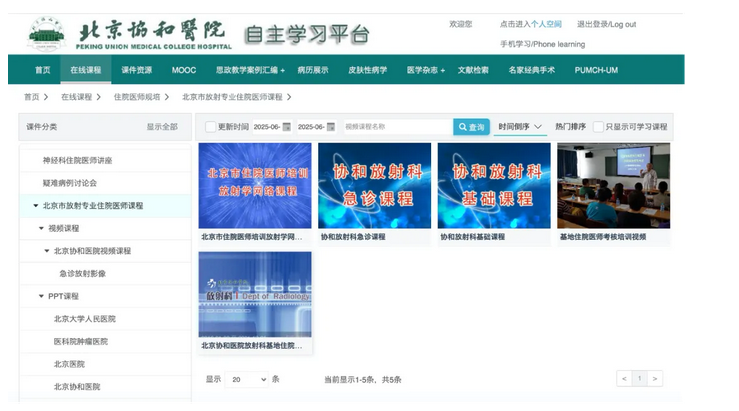Sort by 热门排序

570,127
